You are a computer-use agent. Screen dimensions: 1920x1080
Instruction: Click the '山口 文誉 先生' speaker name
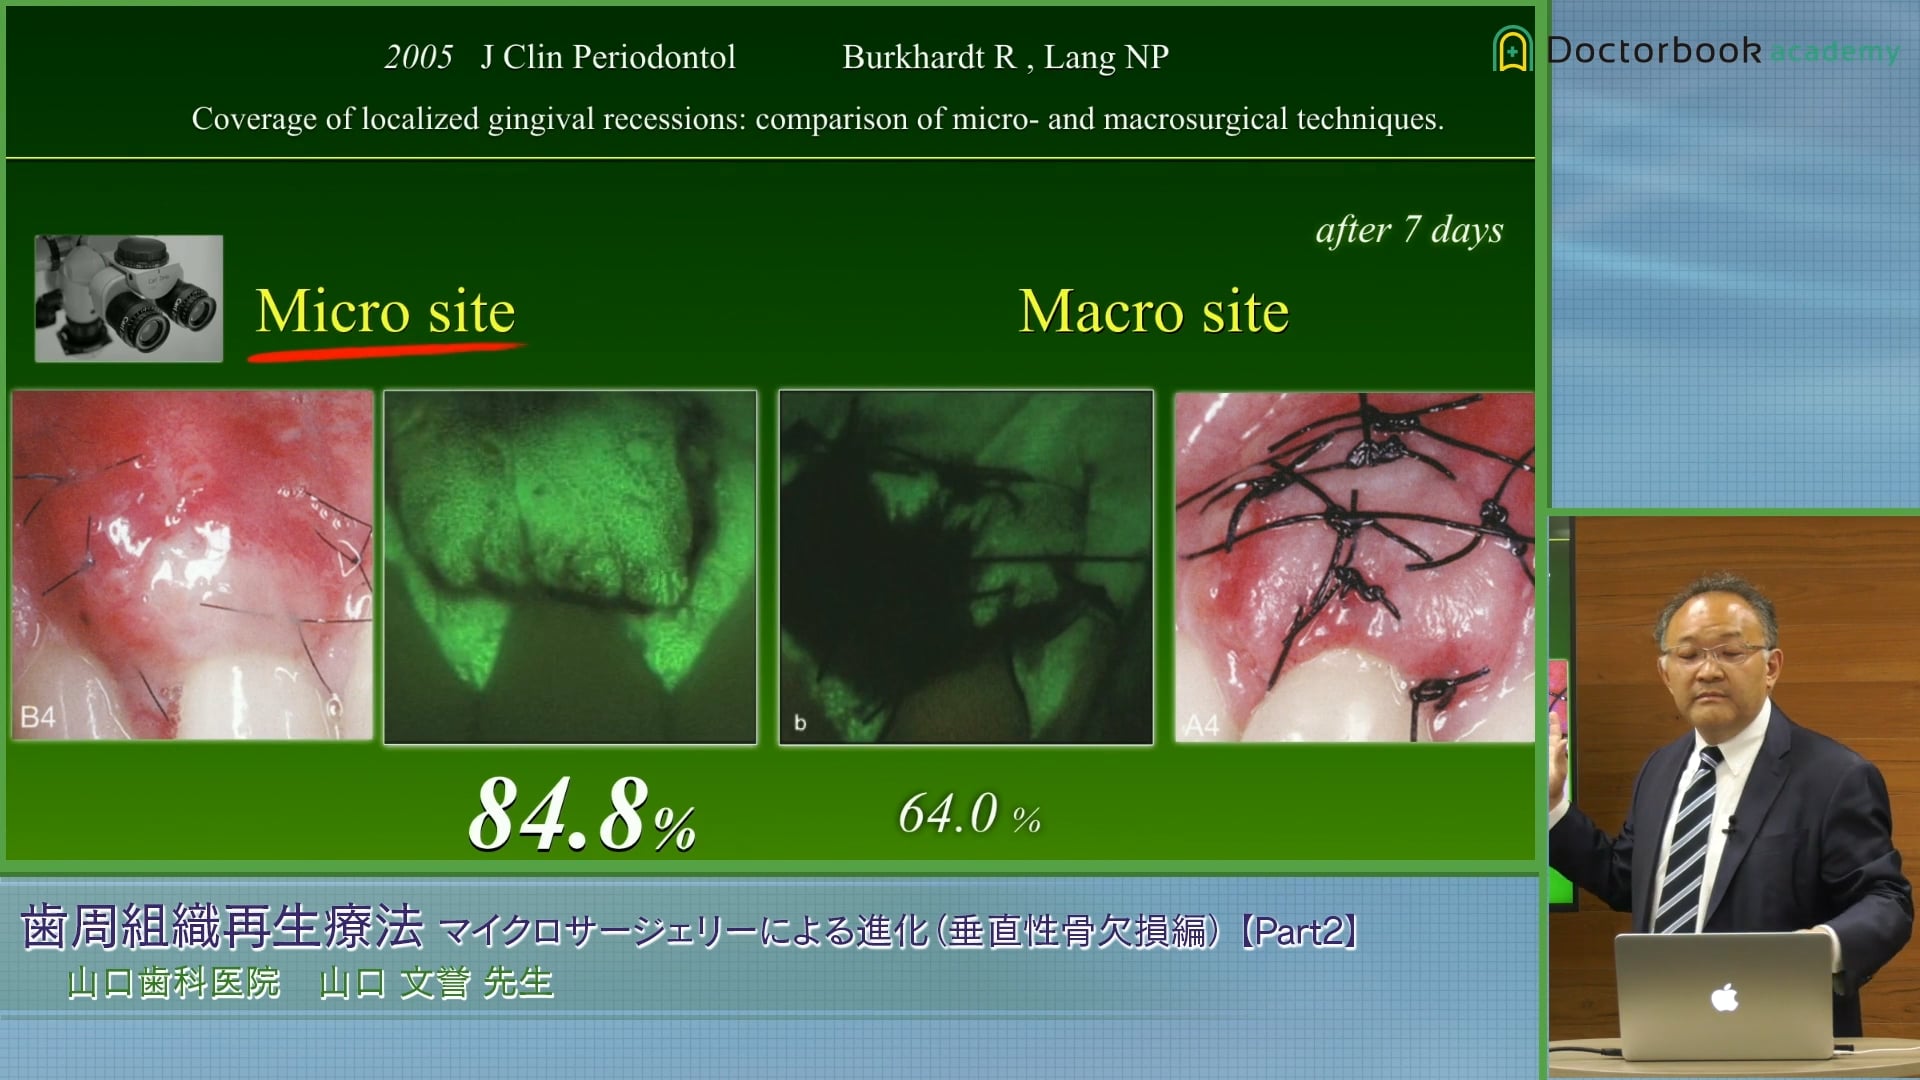(x=436, y=983)
